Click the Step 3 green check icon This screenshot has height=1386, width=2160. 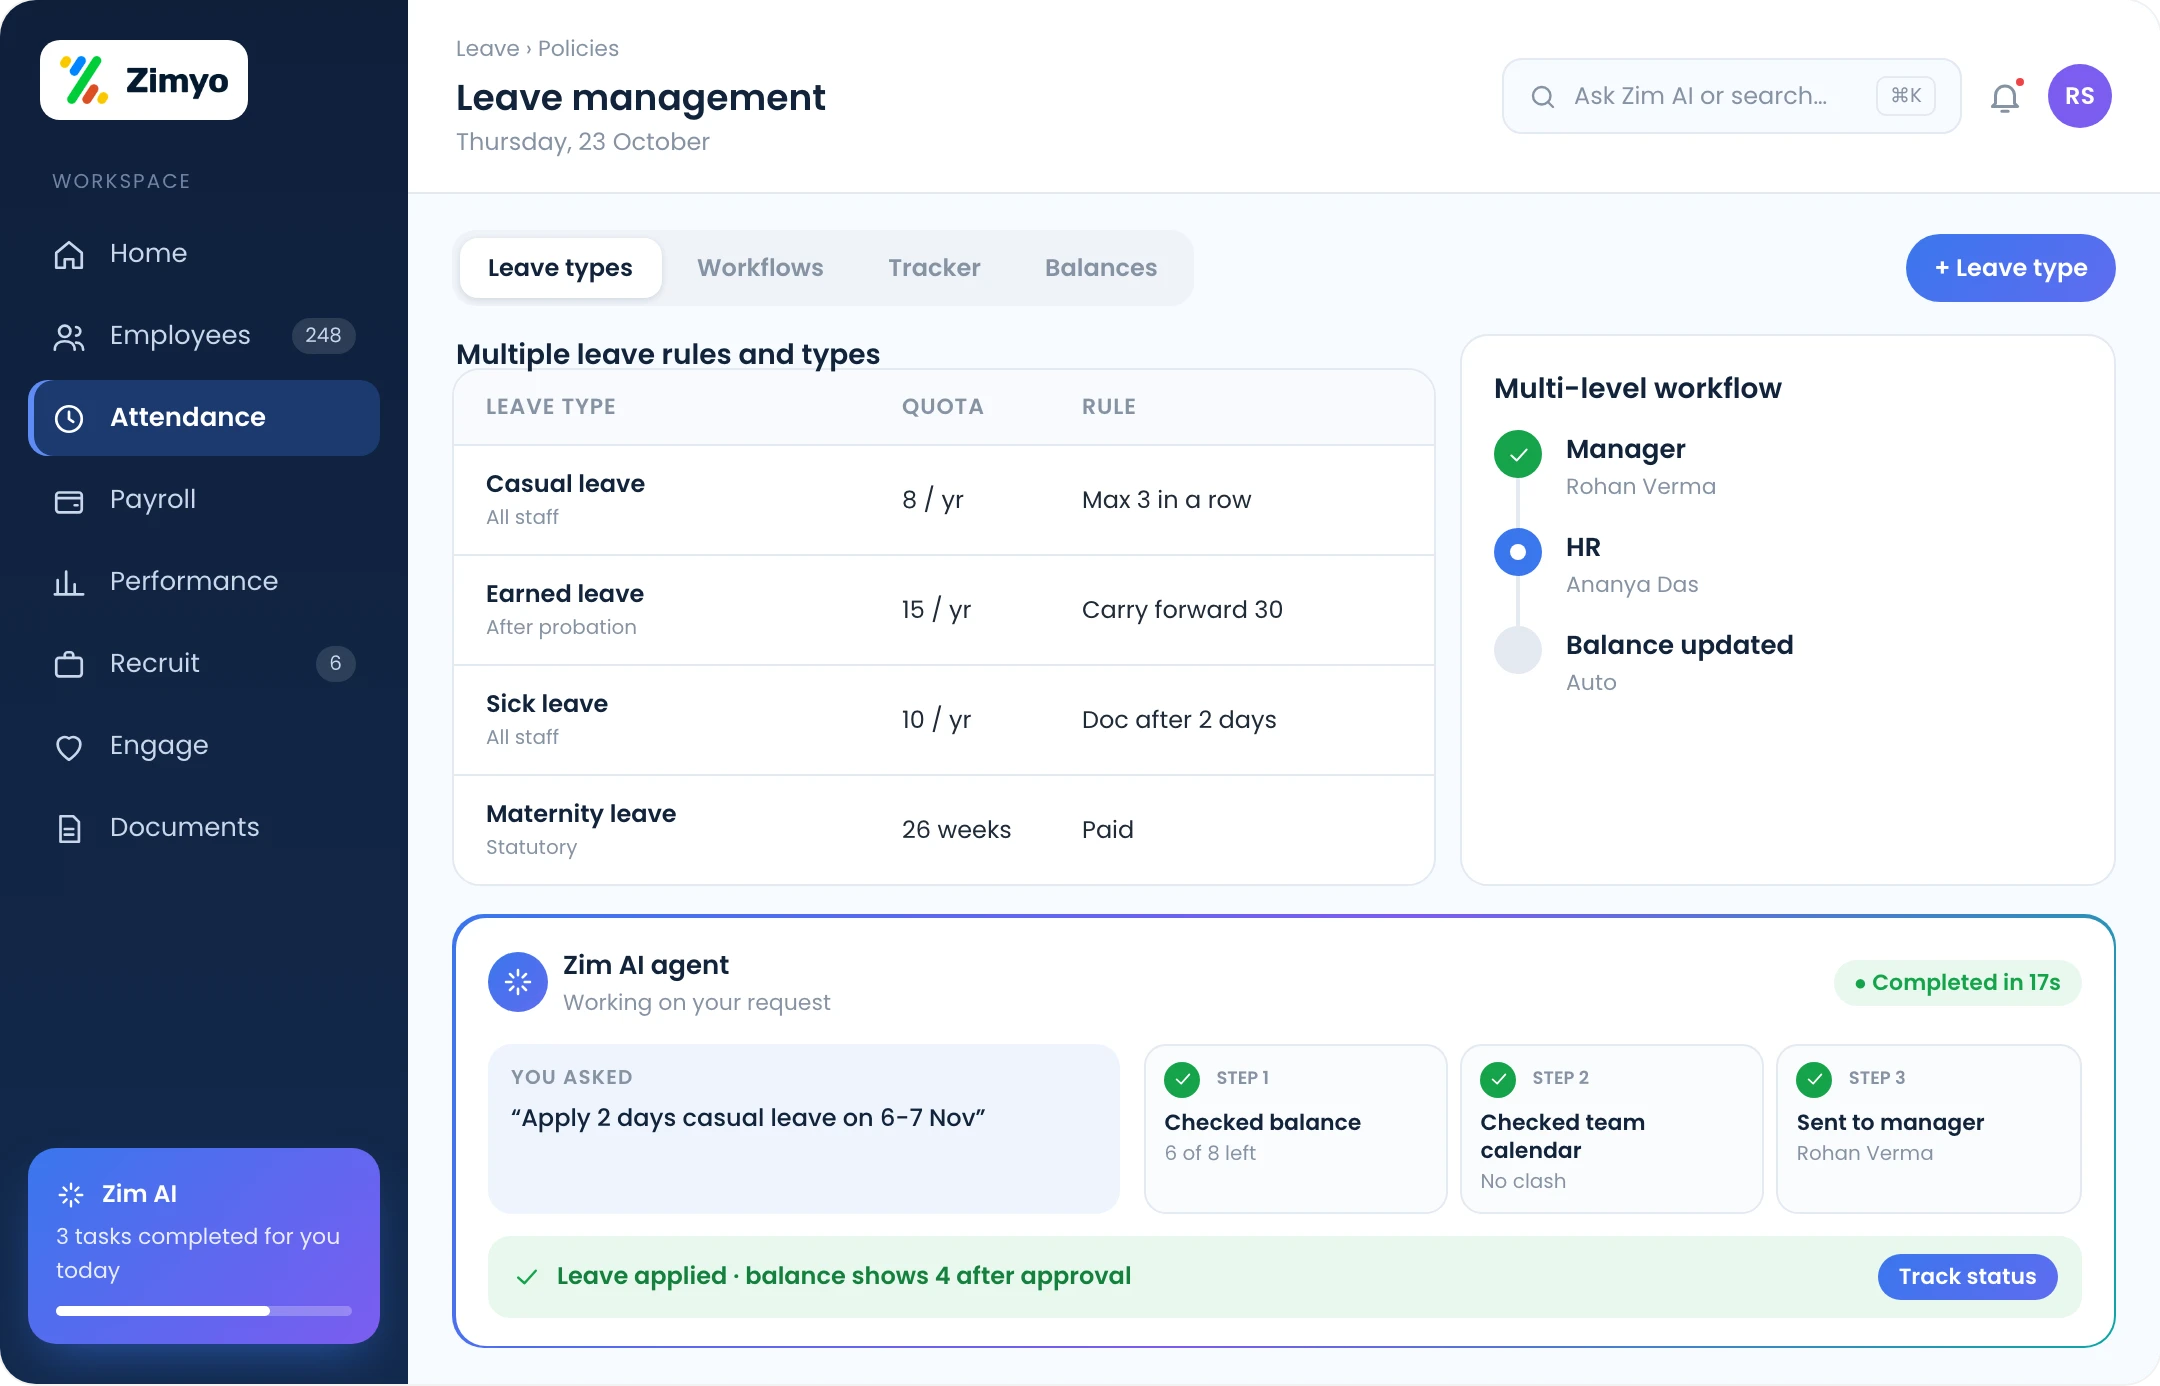(x=1814, y=1079)
